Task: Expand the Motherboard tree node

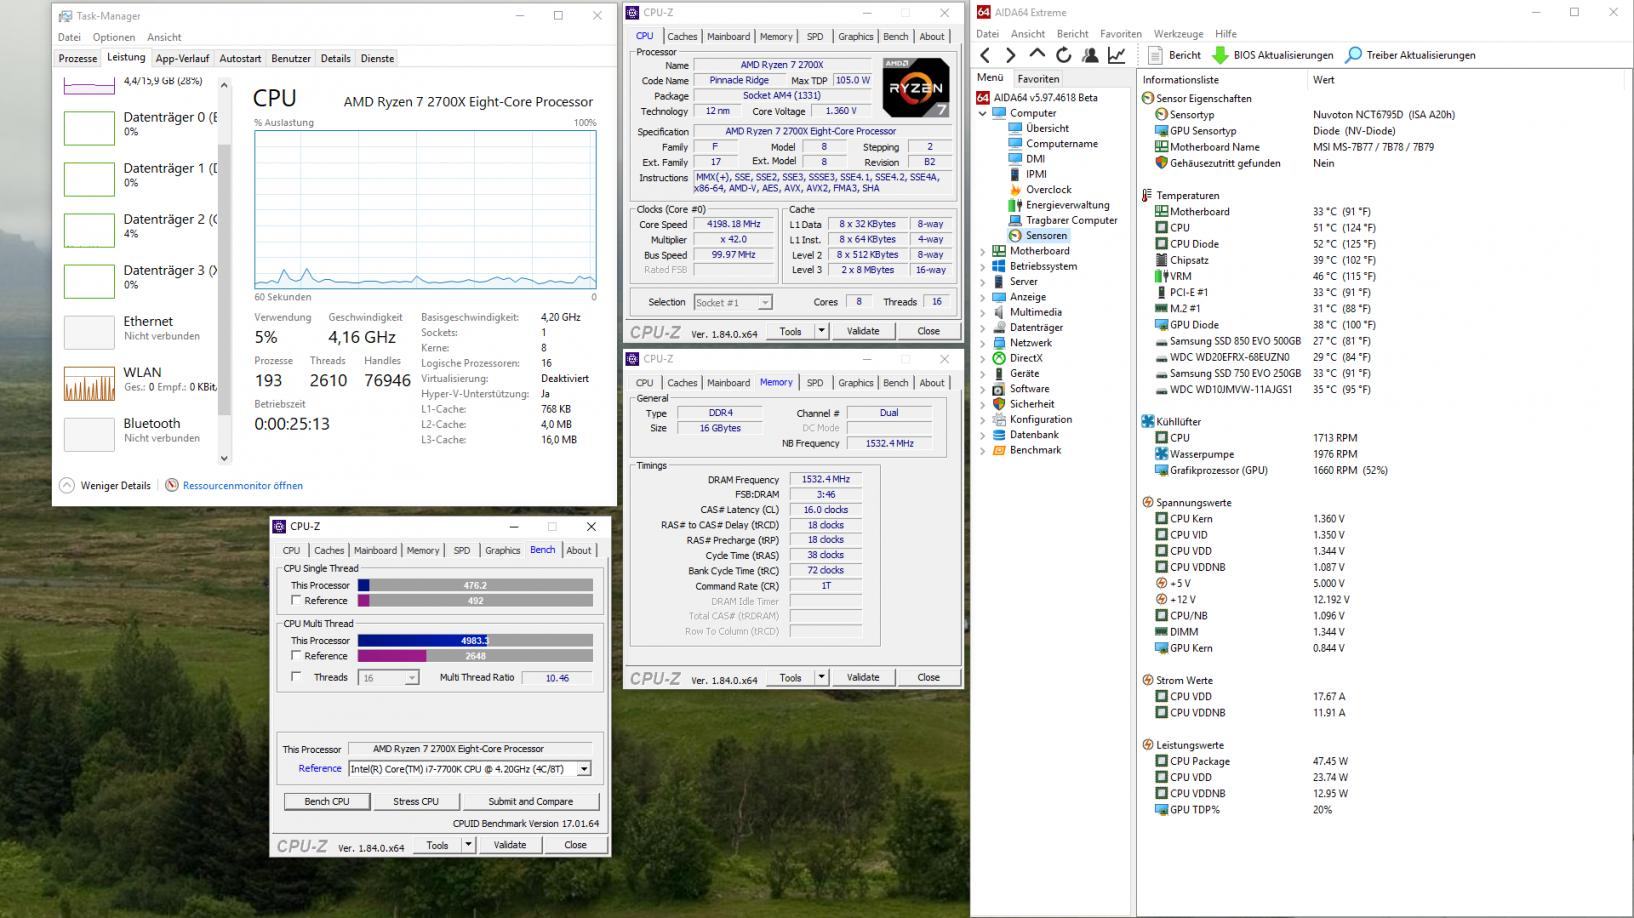Action: [982, 251]
